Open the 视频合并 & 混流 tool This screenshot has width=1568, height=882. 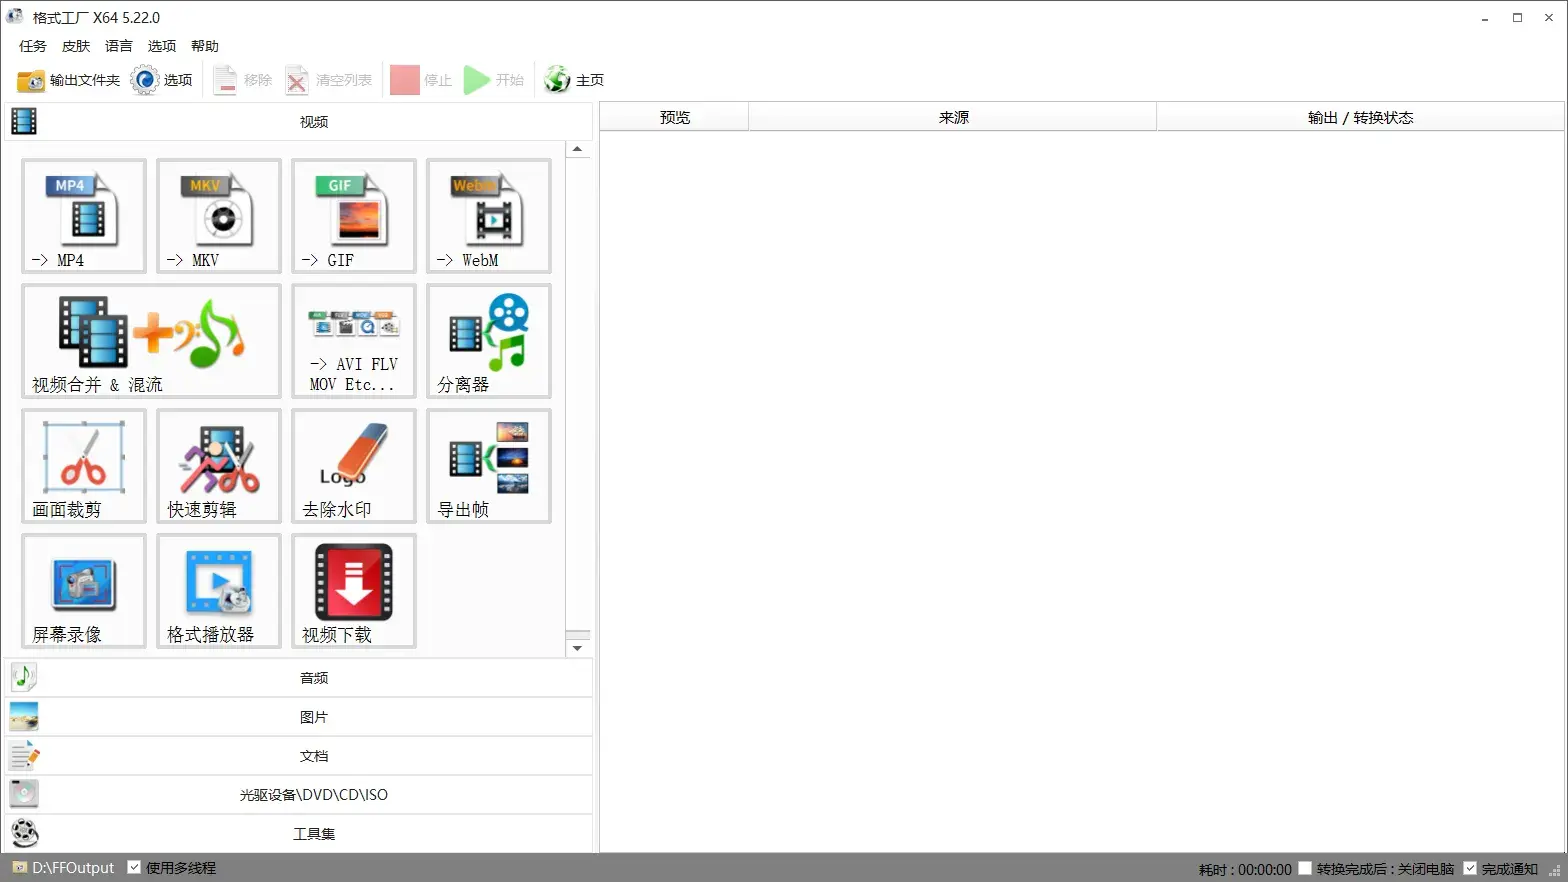coord(151,341)
